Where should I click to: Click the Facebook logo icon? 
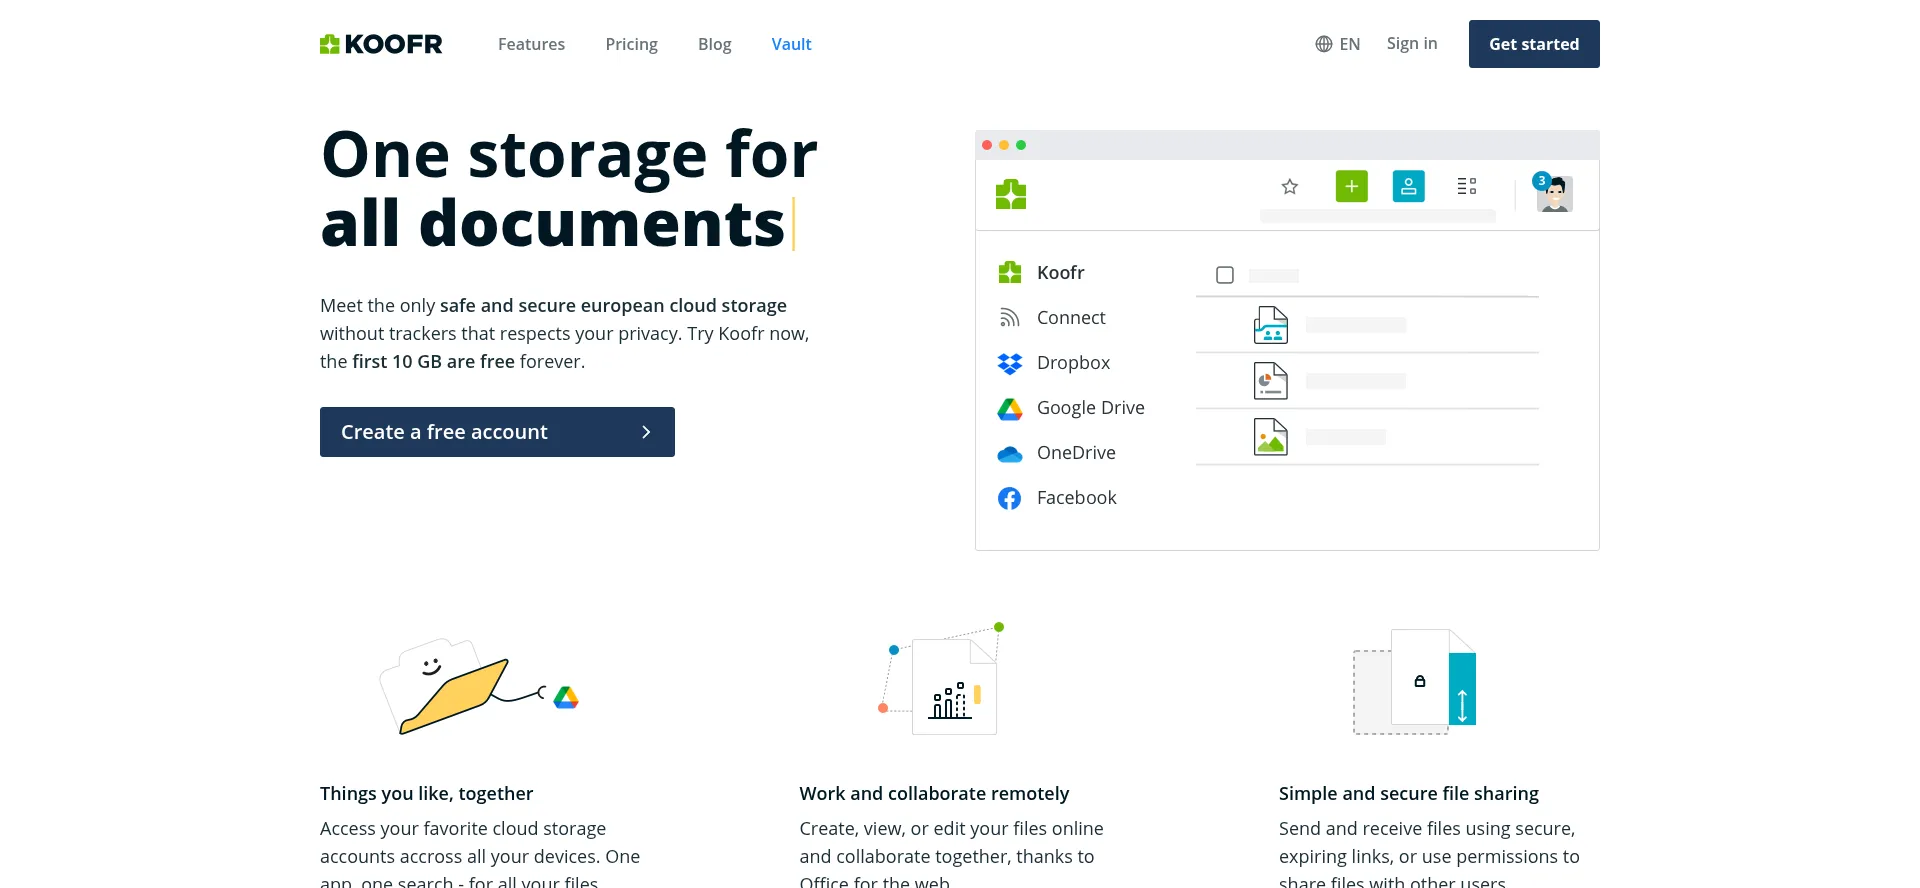[1010, 498]
